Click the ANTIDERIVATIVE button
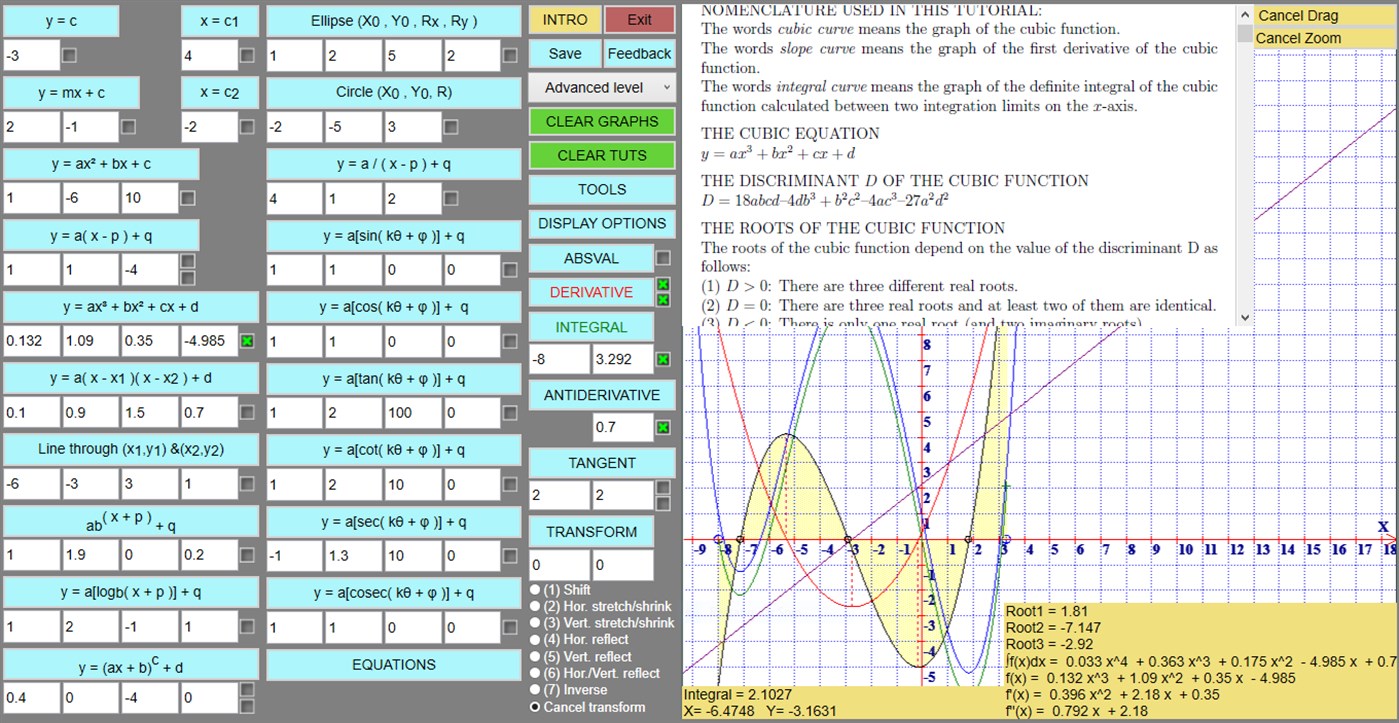 pyautogui.click(x=601, y=395)
